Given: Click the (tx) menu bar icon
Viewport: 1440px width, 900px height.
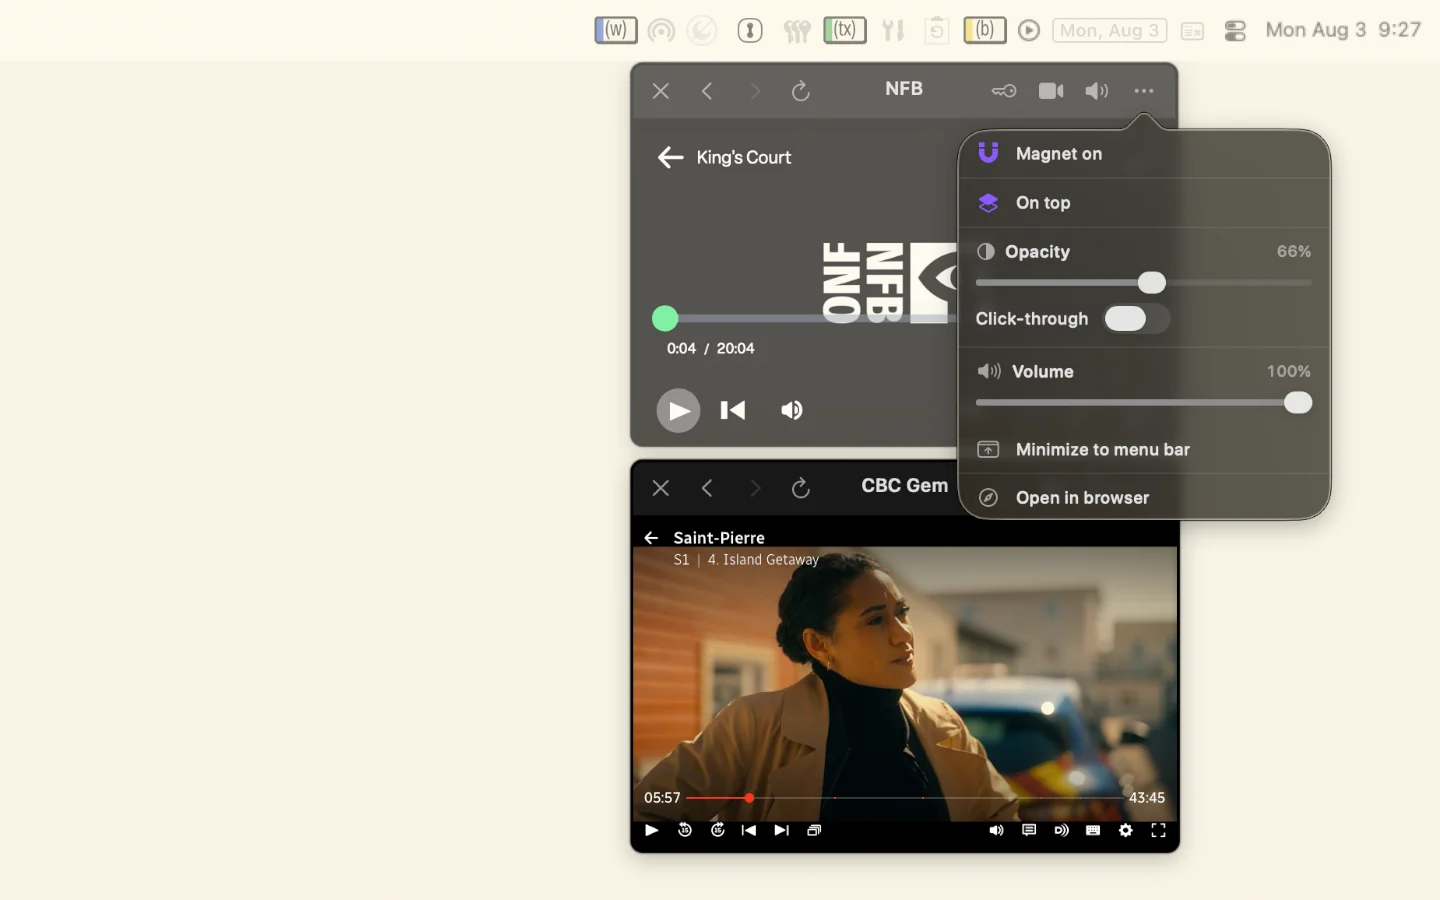Looking at the screenshot, I should point(845,30).
